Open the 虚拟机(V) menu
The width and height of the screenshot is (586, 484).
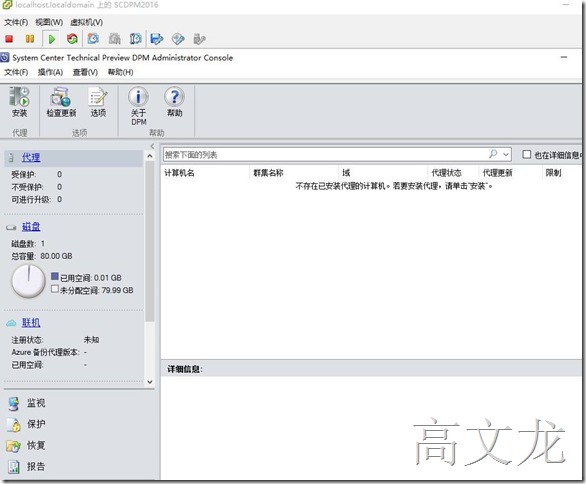point(86,22)
